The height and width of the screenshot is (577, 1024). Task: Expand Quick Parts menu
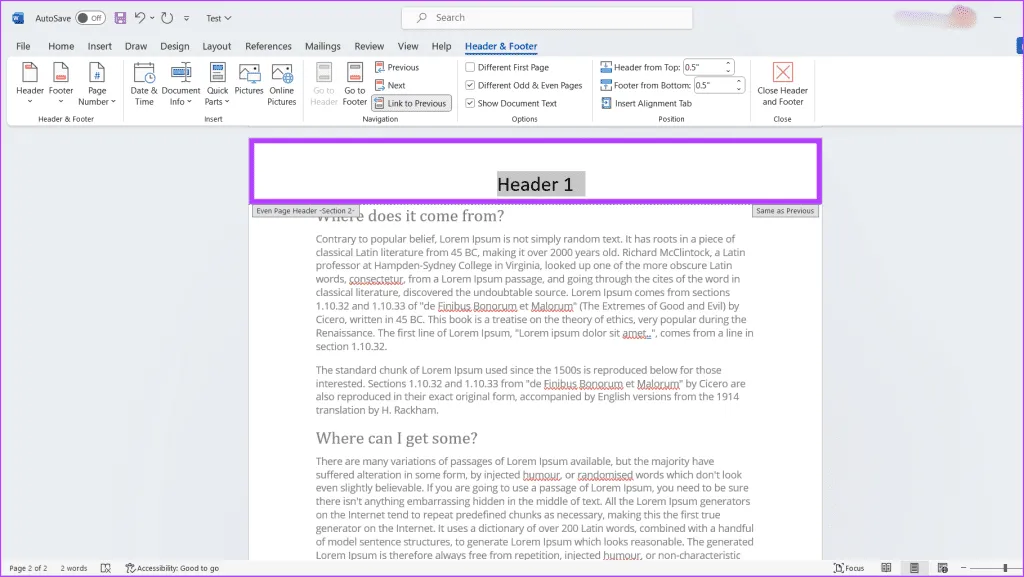click(217, 84)
